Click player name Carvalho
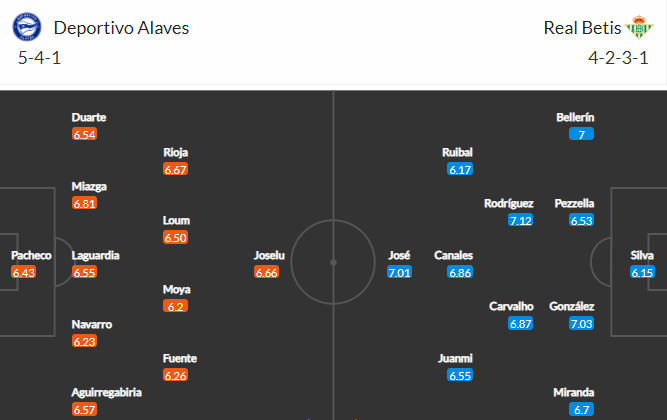667x420 pixels. 511,306
